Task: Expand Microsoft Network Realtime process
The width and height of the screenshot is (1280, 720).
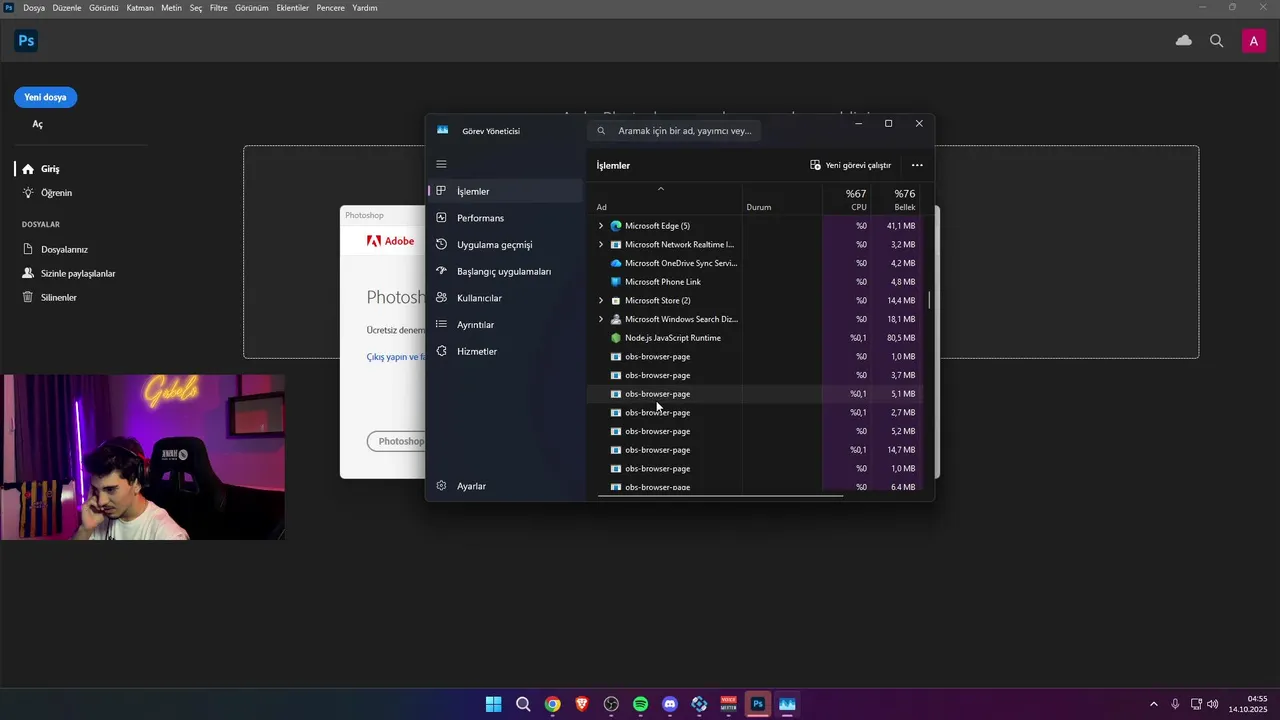Action: pyautogui.click(x=601, y=245)
